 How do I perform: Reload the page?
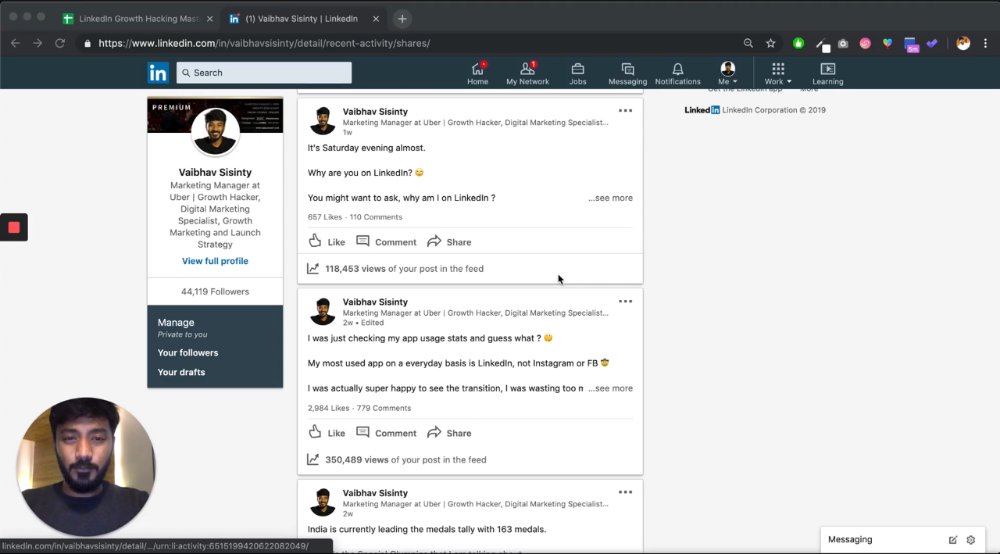(x=60, y=43)
